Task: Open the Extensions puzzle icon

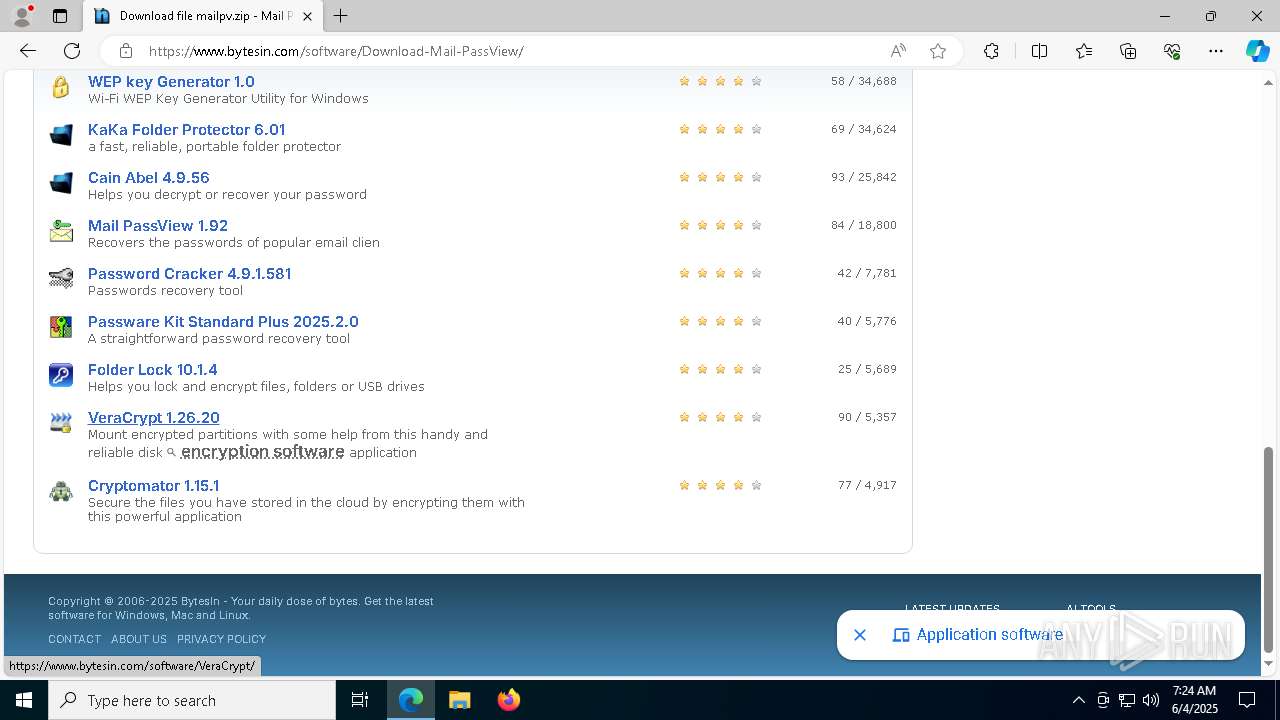Action: coord(991,51)
